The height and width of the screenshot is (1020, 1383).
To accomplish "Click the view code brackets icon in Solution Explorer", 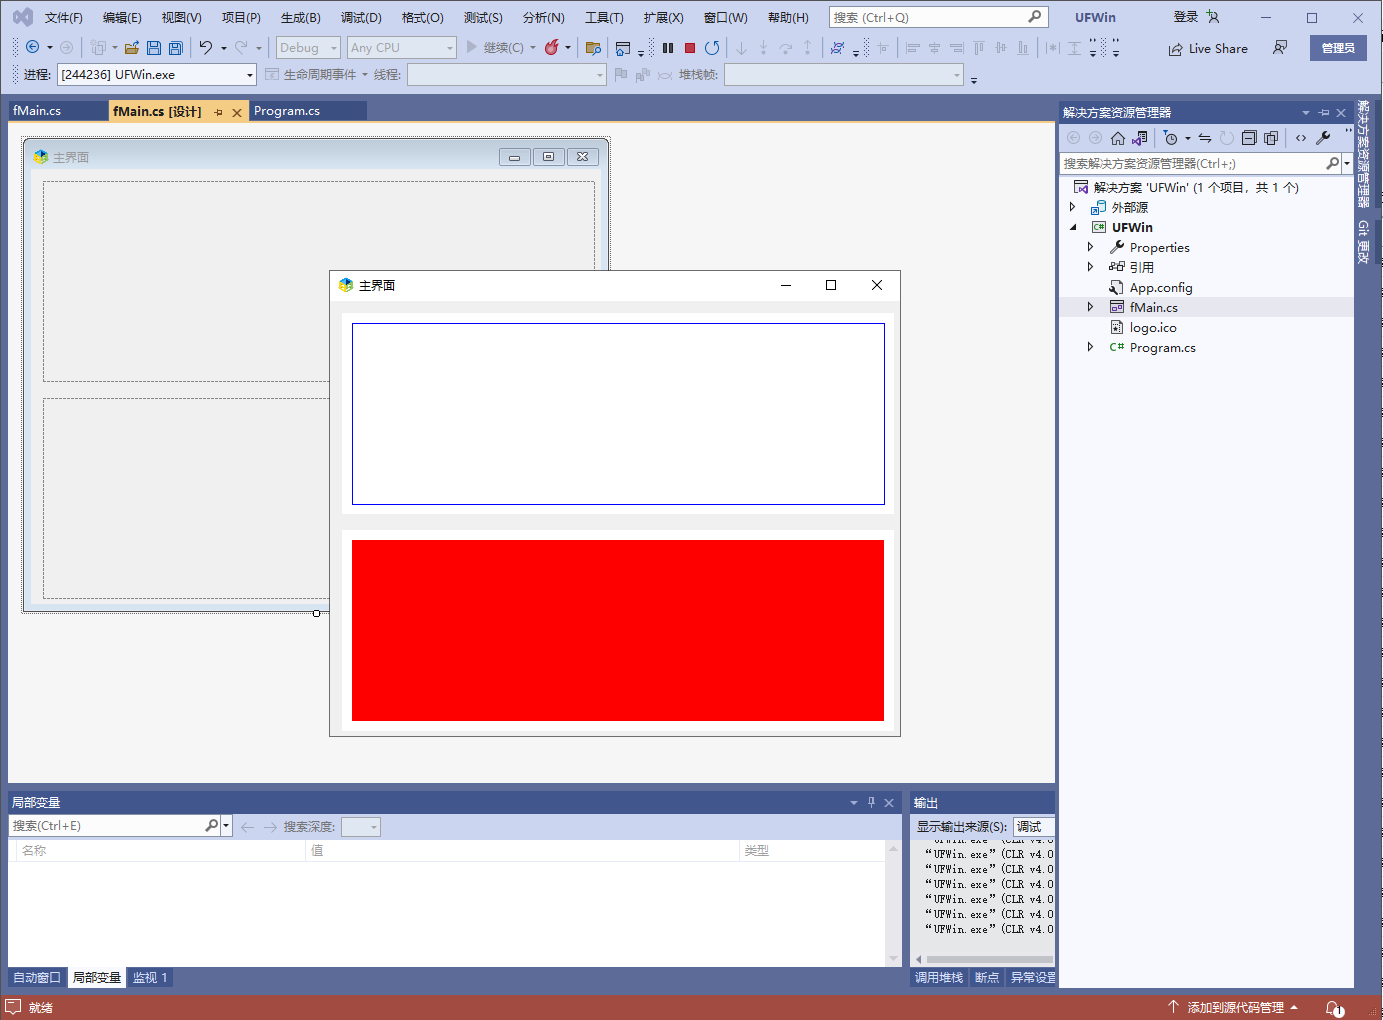I will 1301,138.
